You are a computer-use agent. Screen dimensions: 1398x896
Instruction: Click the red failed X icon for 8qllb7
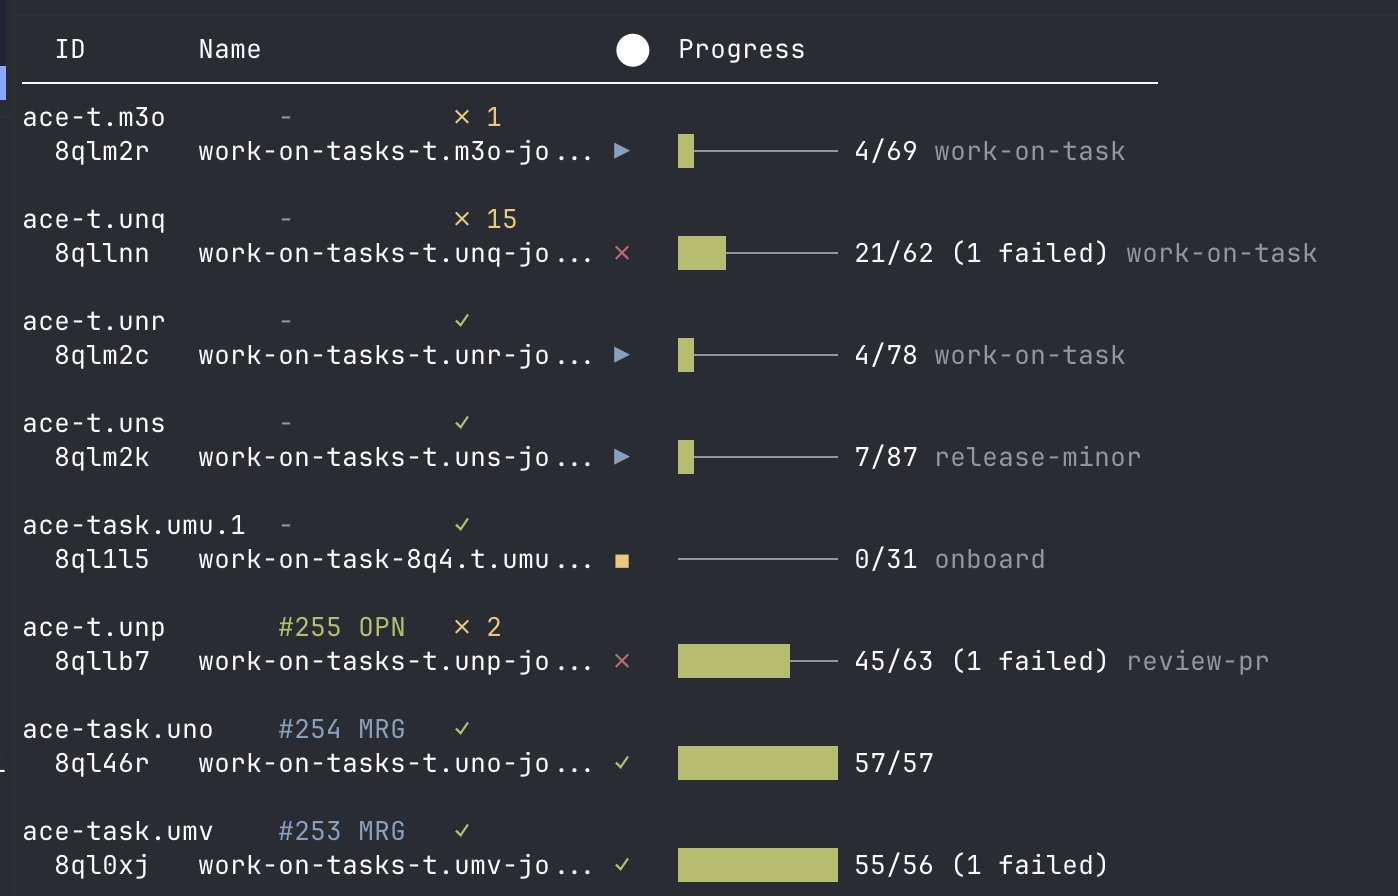622,661
